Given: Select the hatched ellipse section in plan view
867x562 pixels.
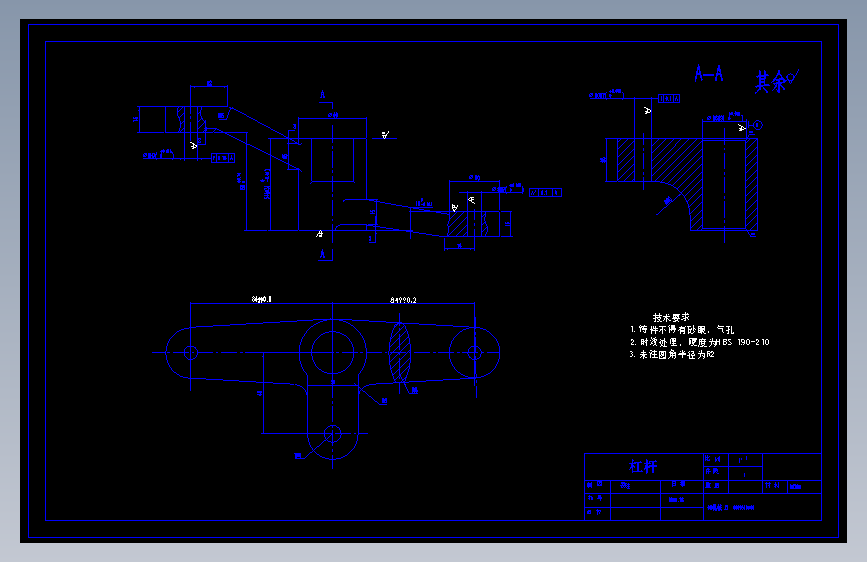Looking at the screenshot, I should (x=400, y=352).
